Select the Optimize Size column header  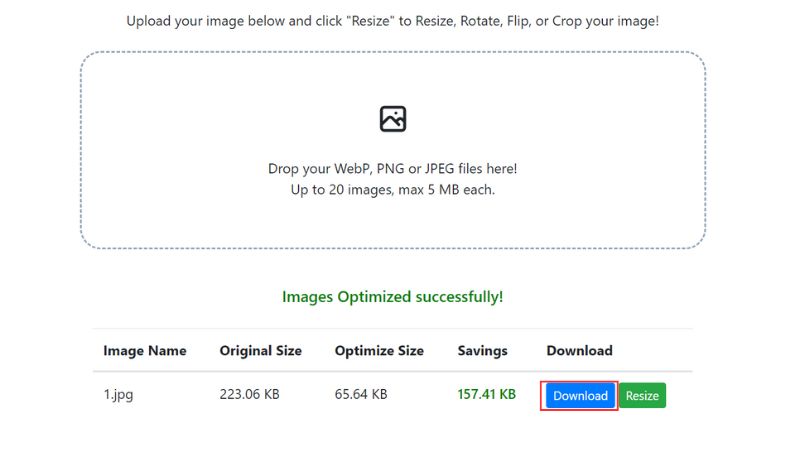(379, 351)
